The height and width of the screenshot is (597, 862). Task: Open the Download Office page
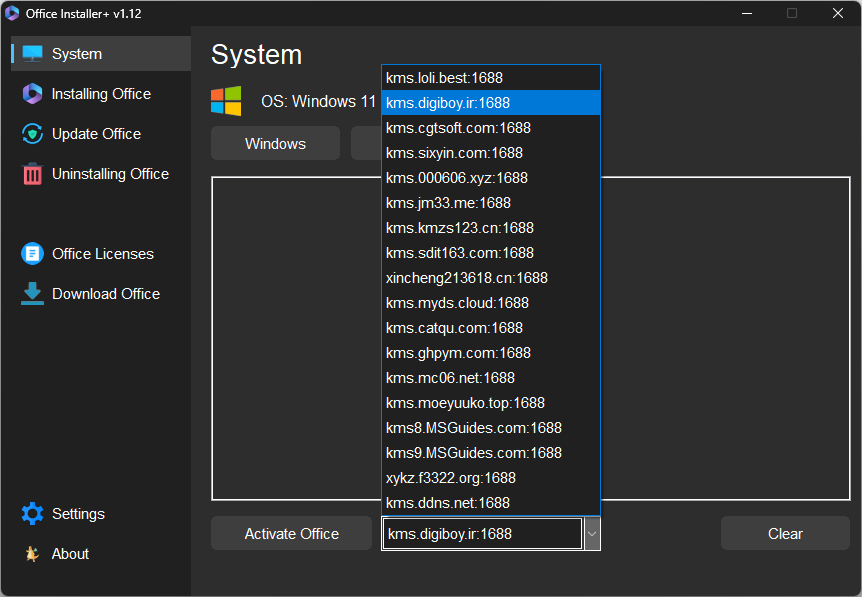[x=101, y=294]
